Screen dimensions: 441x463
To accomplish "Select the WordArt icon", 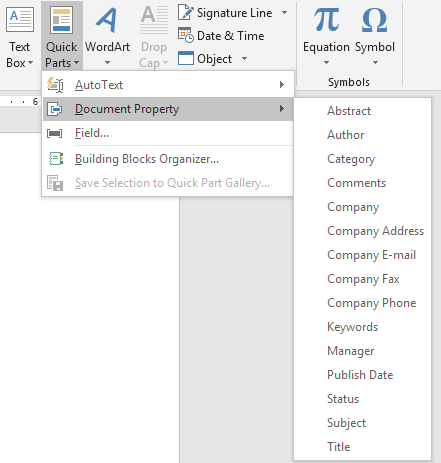I will 107,20.
